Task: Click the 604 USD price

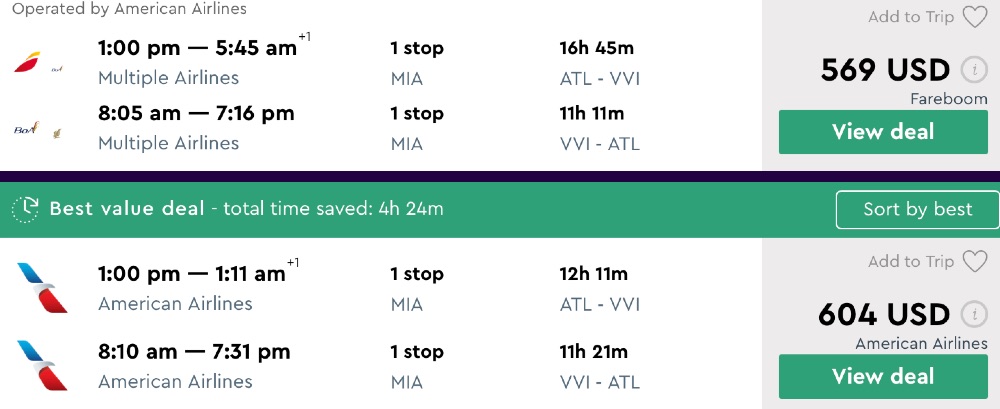Action: pos(883,314)
